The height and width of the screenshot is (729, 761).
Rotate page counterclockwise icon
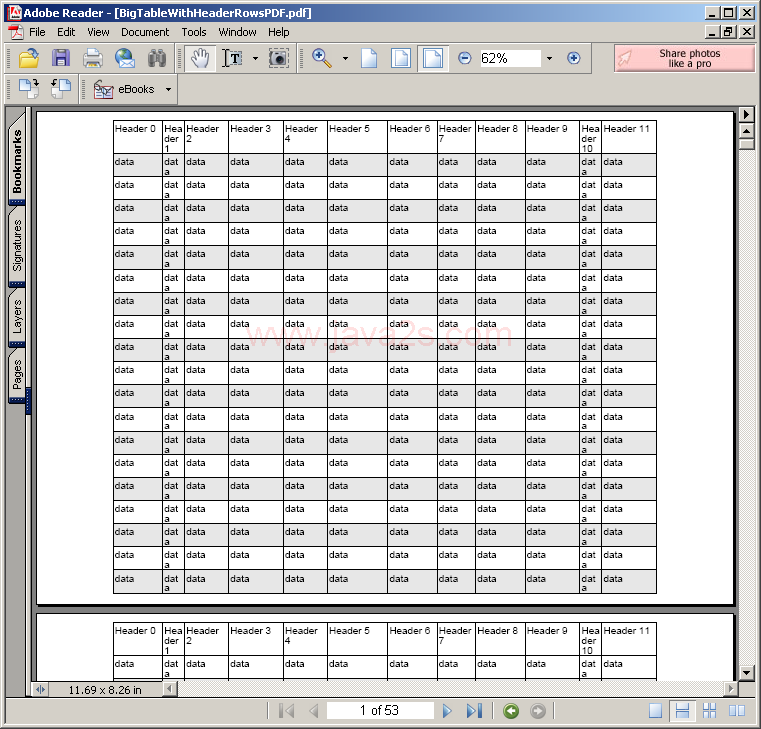click(x=61, y=89)
